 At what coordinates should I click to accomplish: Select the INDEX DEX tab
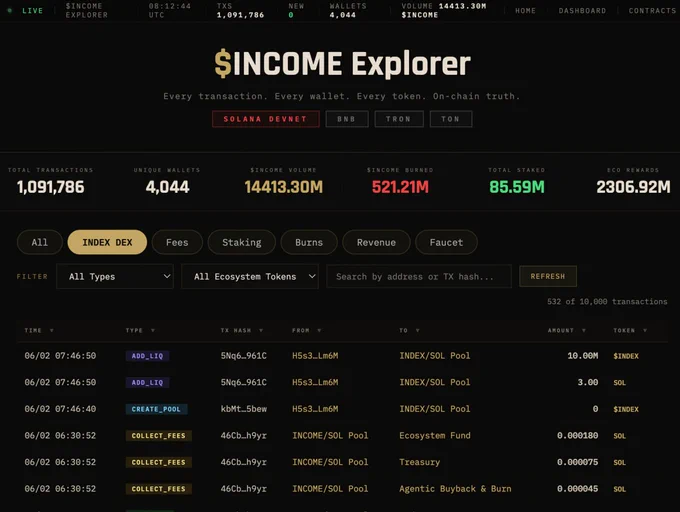(x=107, y=242)
